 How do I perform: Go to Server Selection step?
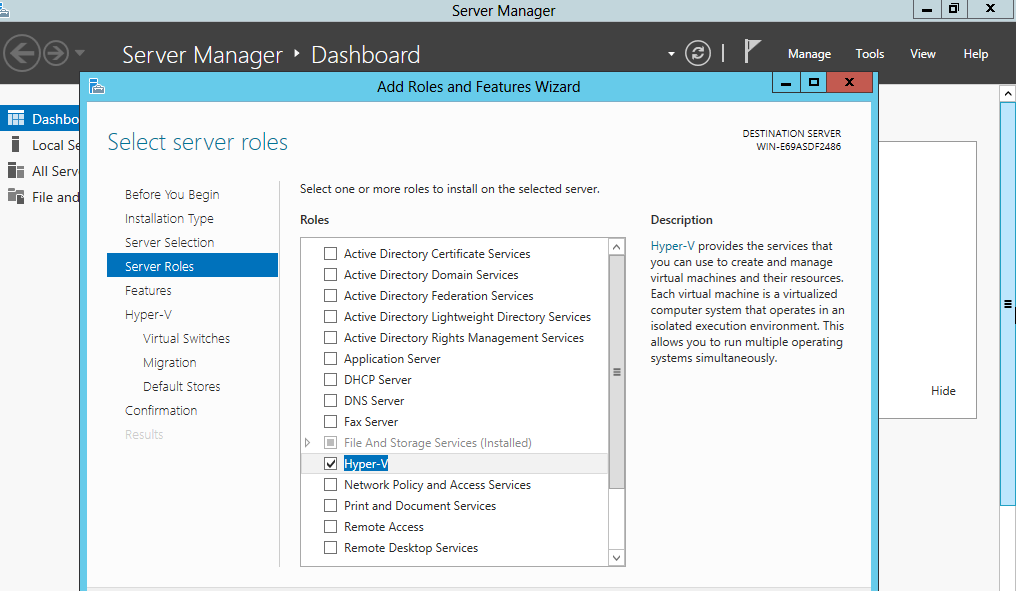point(169,242)
